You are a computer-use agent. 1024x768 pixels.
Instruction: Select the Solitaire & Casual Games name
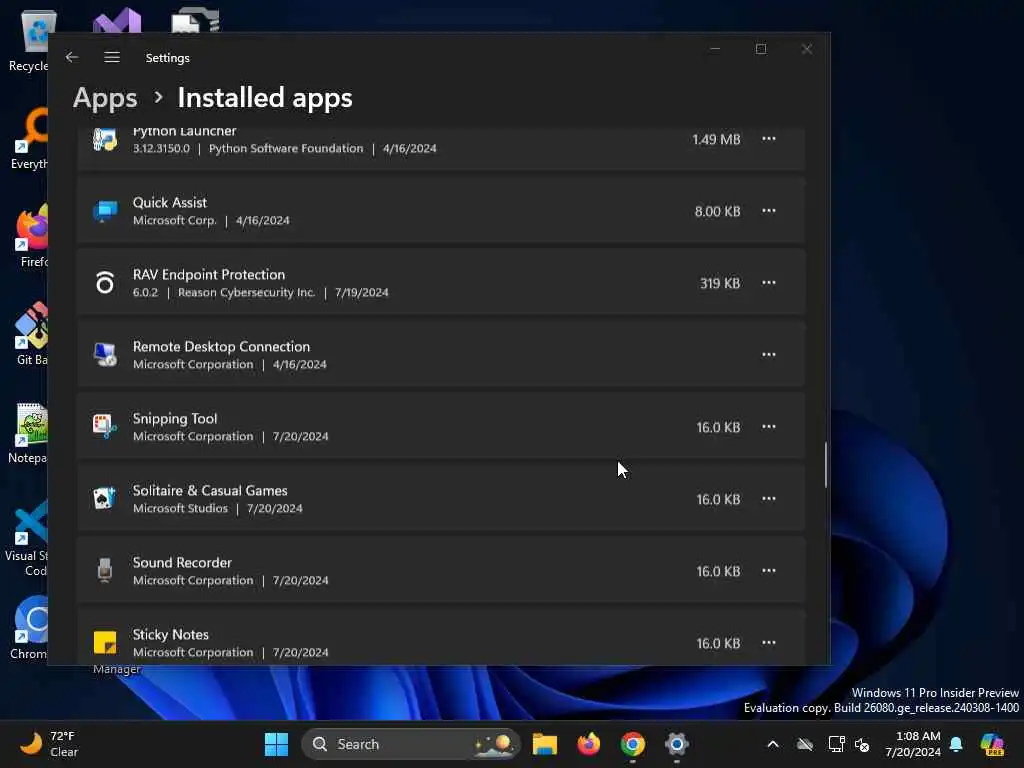(210, 490)
